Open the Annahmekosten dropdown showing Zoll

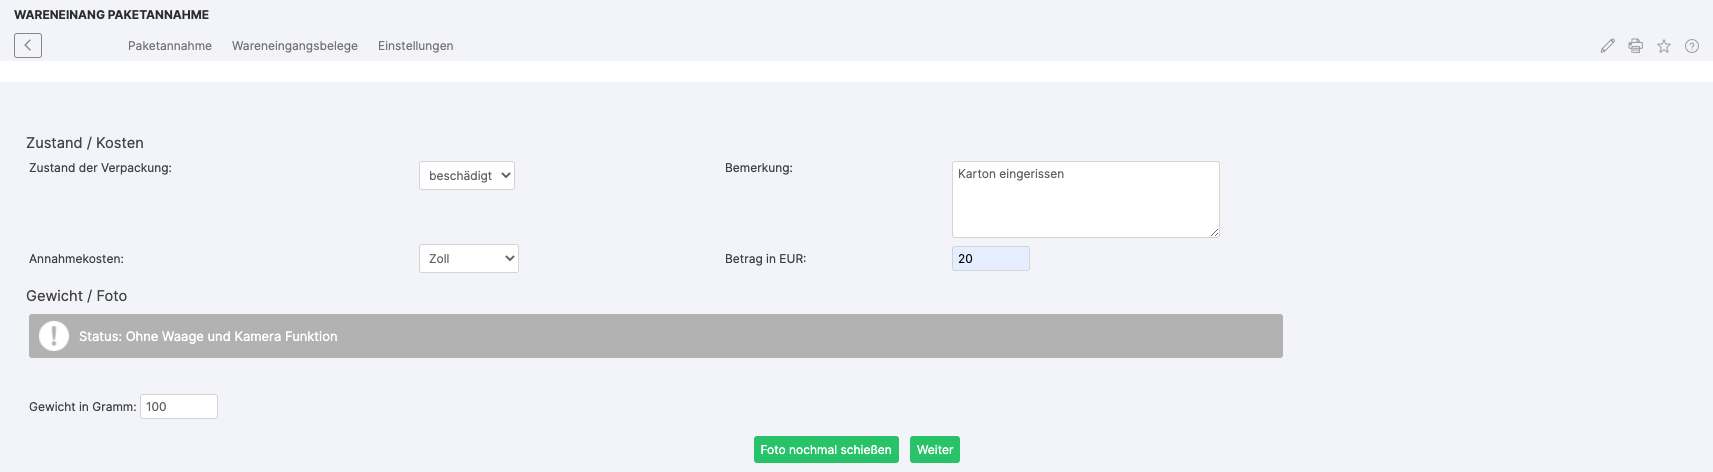pyautogui.click(x=468, y=259)
